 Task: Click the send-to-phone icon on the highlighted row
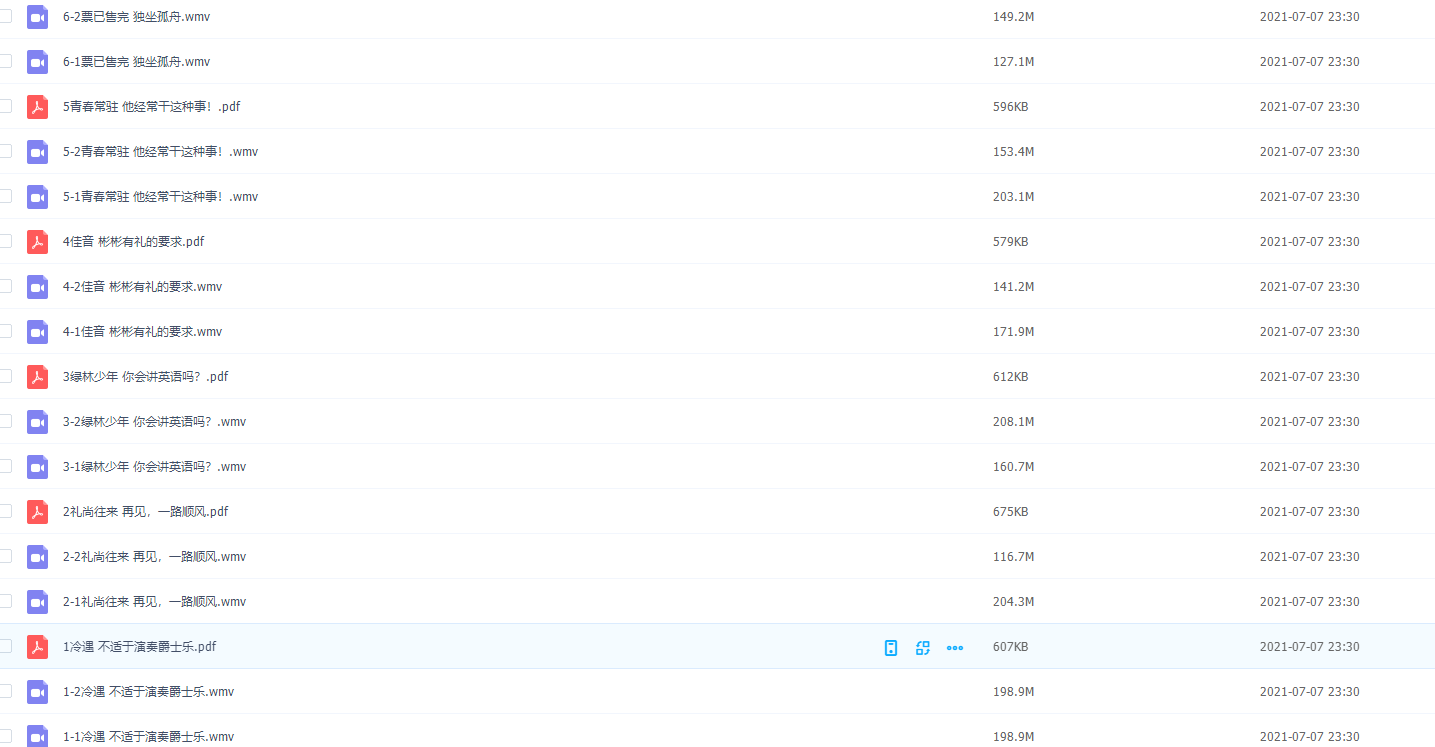click(x=891, y=648)
